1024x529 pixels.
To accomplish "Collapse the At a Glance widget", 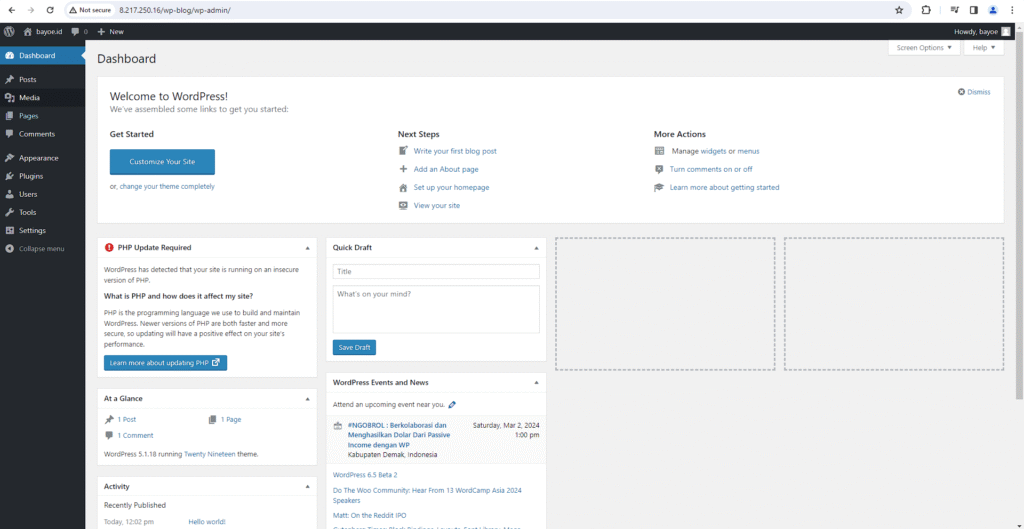I will 307,399.
